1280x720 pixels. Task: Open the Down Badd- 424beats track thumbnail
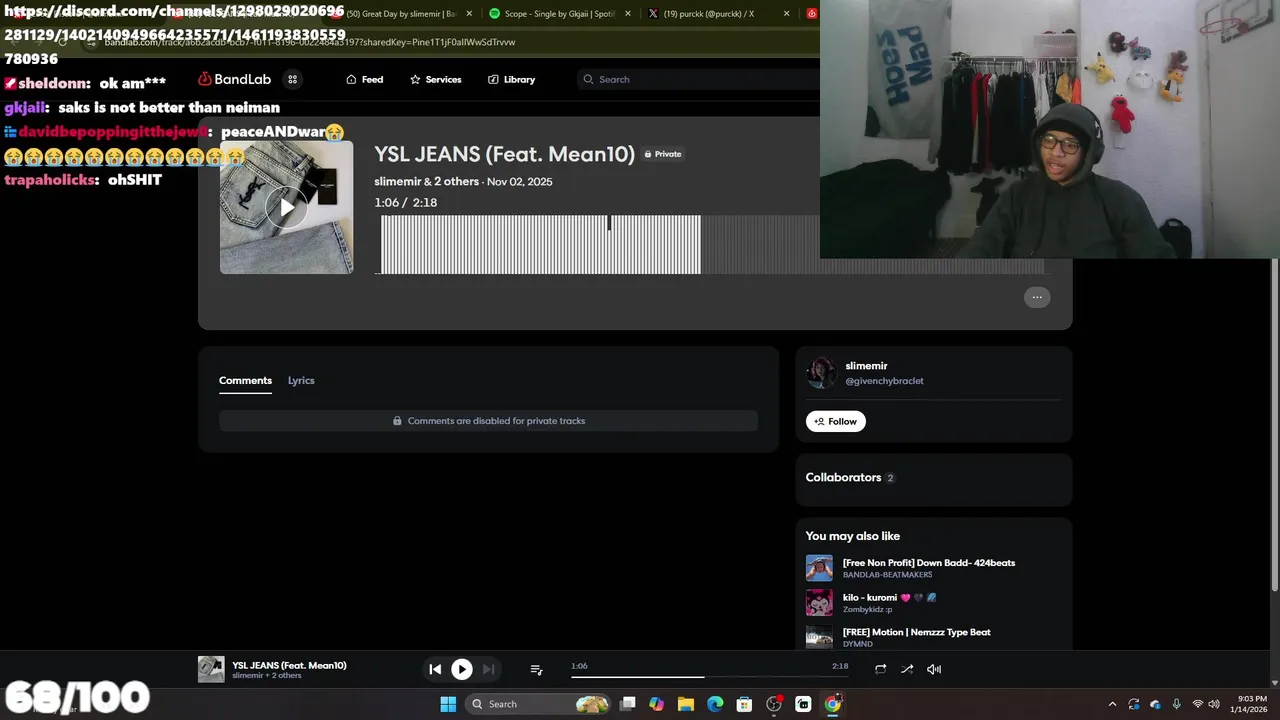(819, 568)
